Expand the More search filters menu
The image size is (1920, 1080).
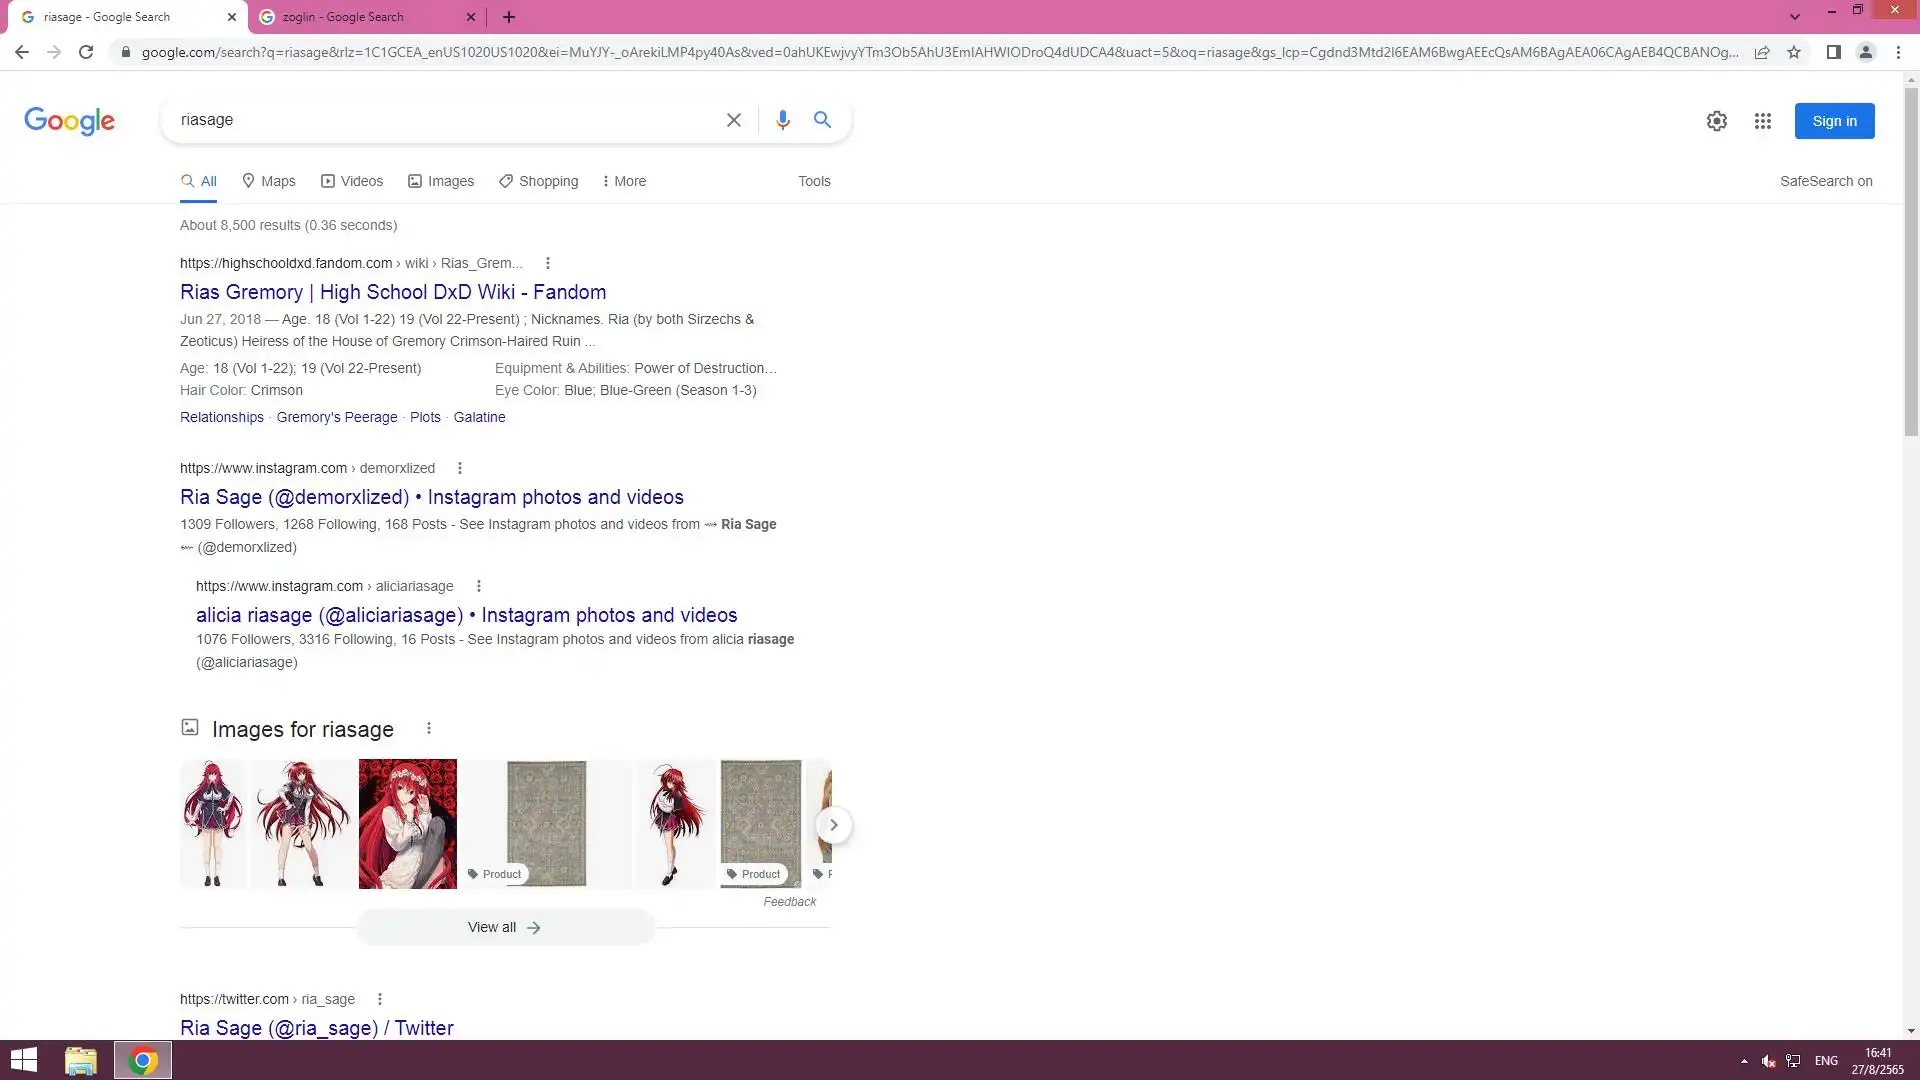[x=624, y=181]
